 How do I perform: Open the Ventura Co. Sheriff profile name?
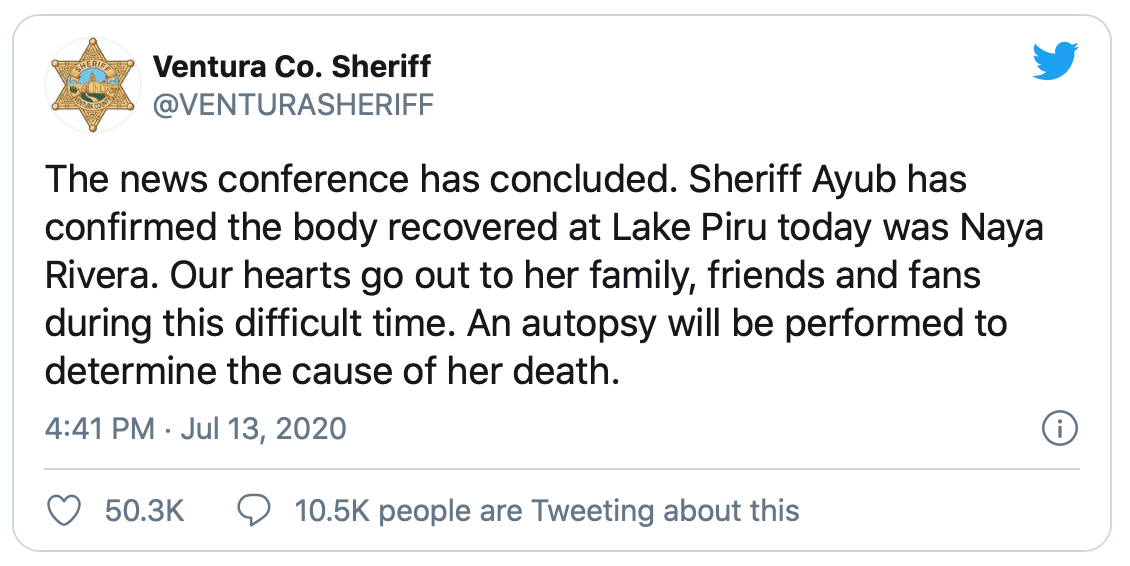291,67
